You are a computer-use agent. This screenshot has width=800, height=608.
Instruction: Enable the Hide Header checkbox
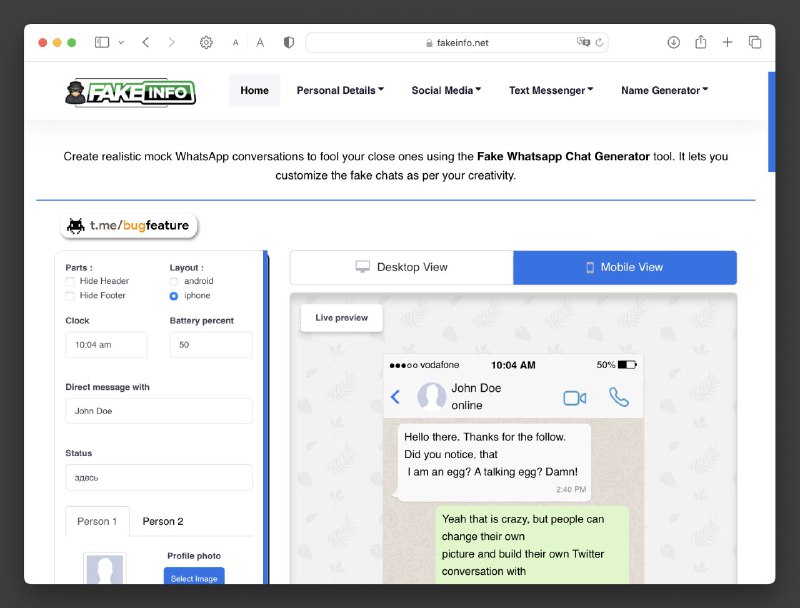pos(70,281)
